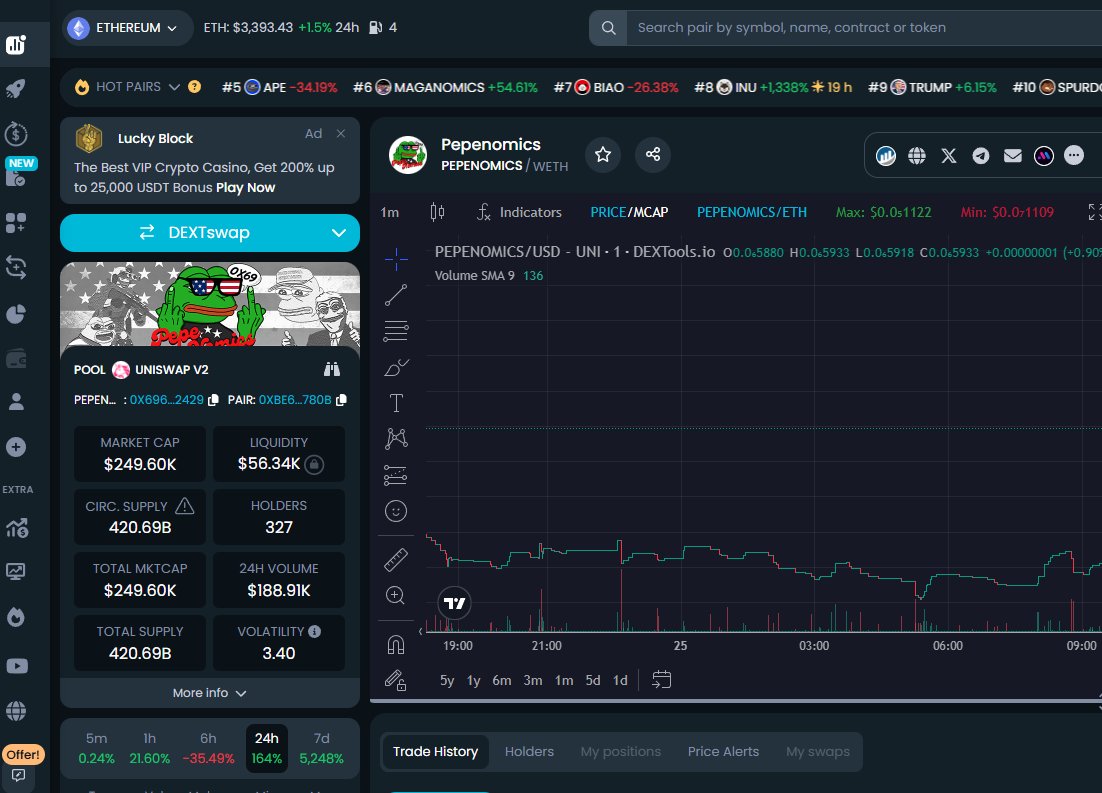The height and width of the screenshot is (793, 1102).
Task: Open go-to-date calendar icon
Action: coord(661,679)
